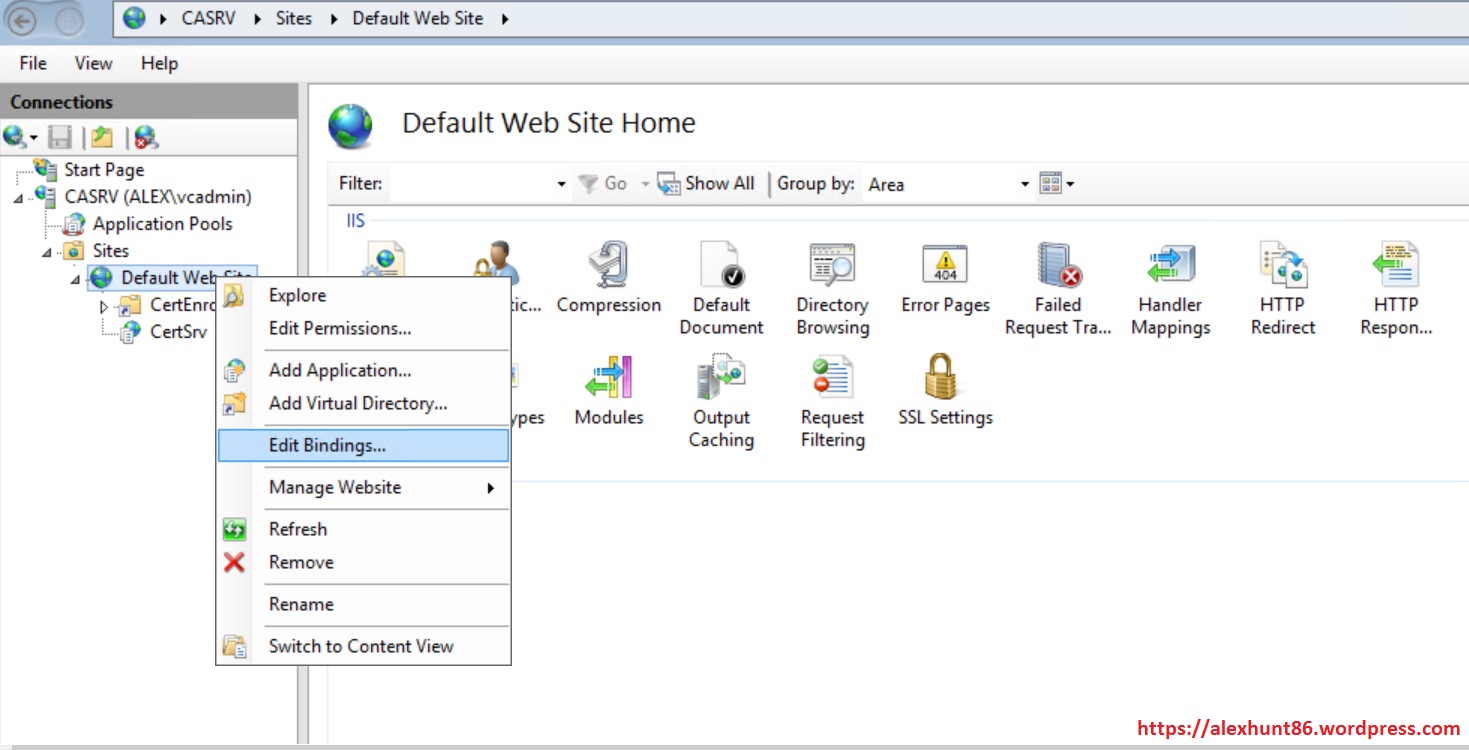Viewport: 1469px width, 750px height.
Task: Choose Edit Bindings from context menu
Action: tap(327, 446)
